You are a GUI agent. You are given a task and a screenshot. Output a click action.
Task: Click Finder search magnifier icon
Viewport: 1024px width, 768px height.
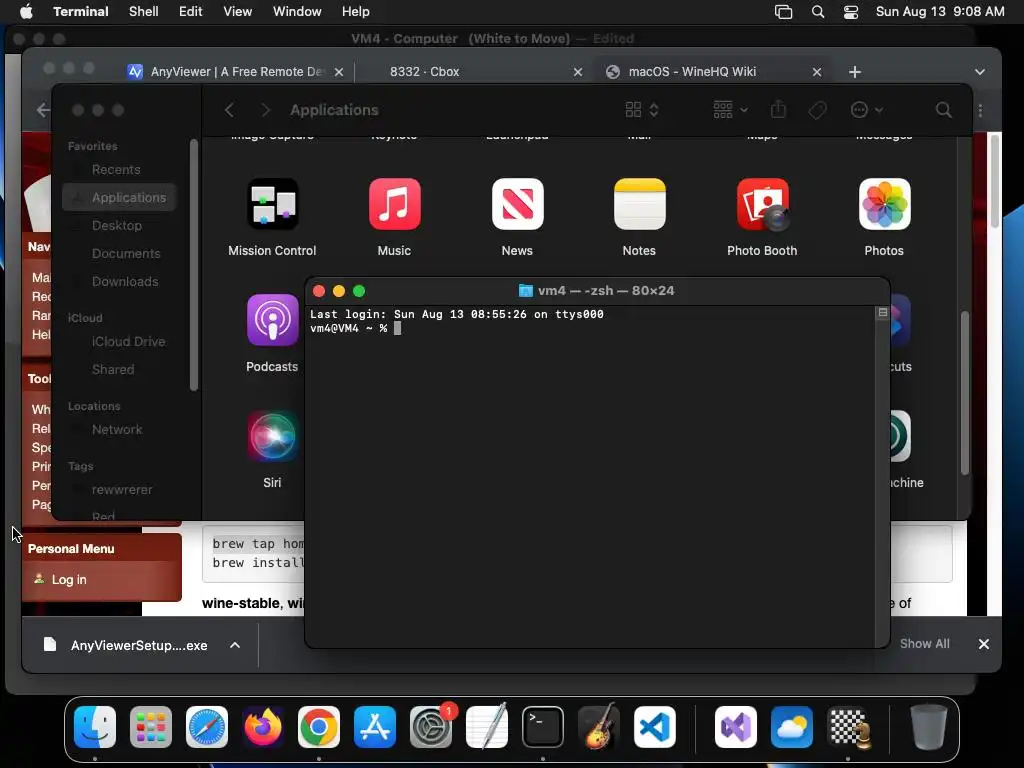(944, 110)
